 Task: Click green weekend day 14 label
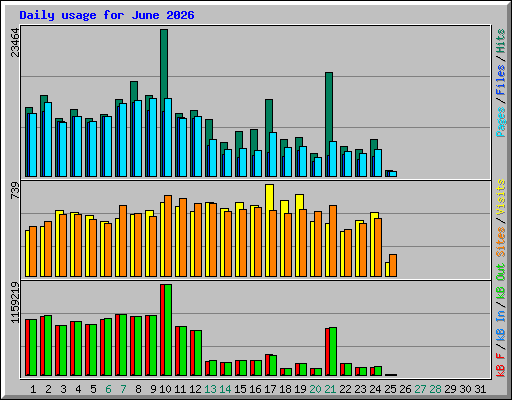point(225,389)
